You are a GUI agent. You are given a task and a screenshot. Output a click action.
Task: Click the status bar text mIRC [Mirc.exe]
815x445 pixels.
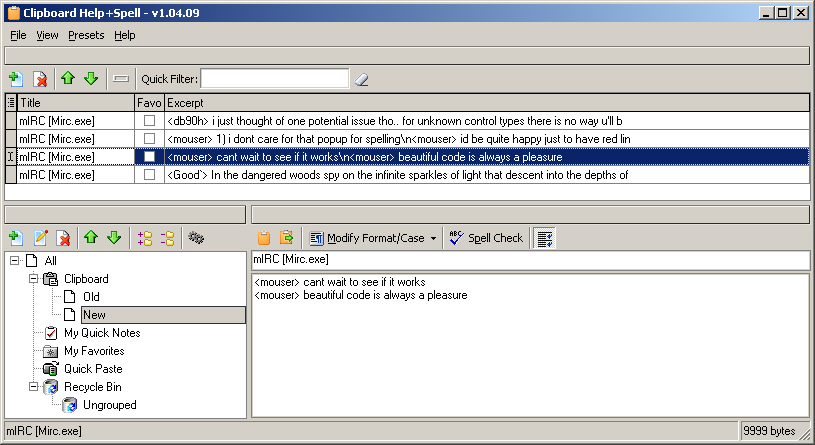tap(44, 431)
